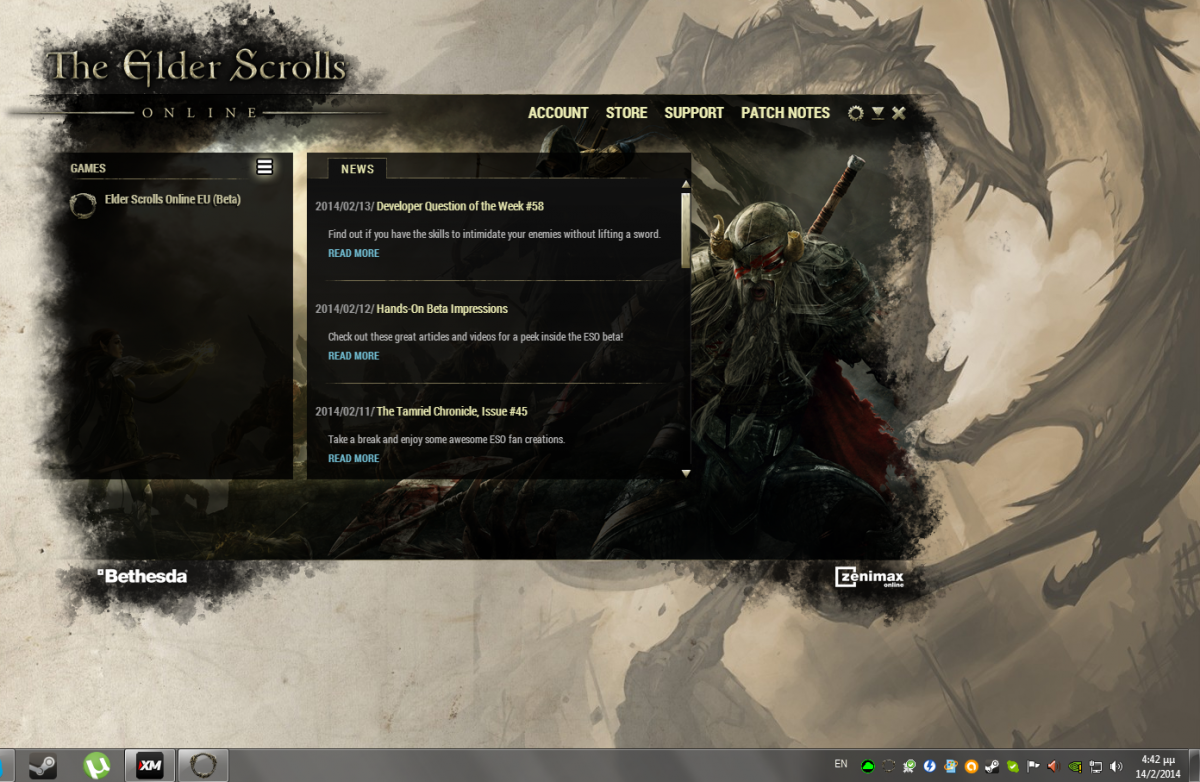Open the Action Center flag icon
Image resolution: width=1200 pixels, height=782 pixels.
[x=1033, y=767]
